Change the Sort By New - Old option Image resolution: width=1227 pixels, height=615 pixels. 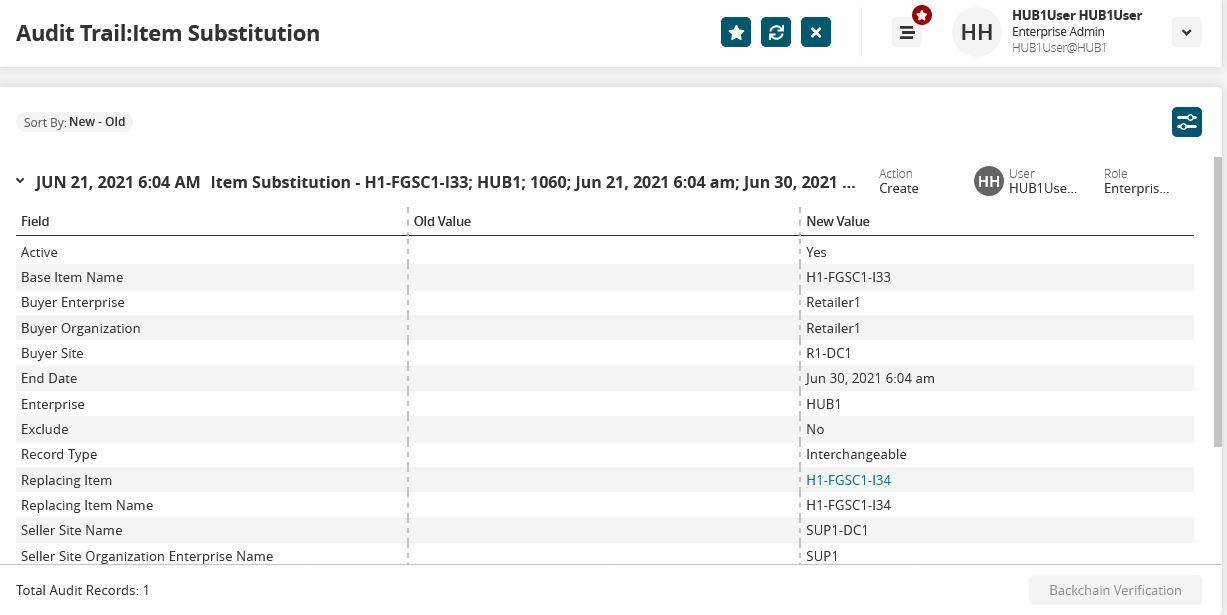point(75,122)
